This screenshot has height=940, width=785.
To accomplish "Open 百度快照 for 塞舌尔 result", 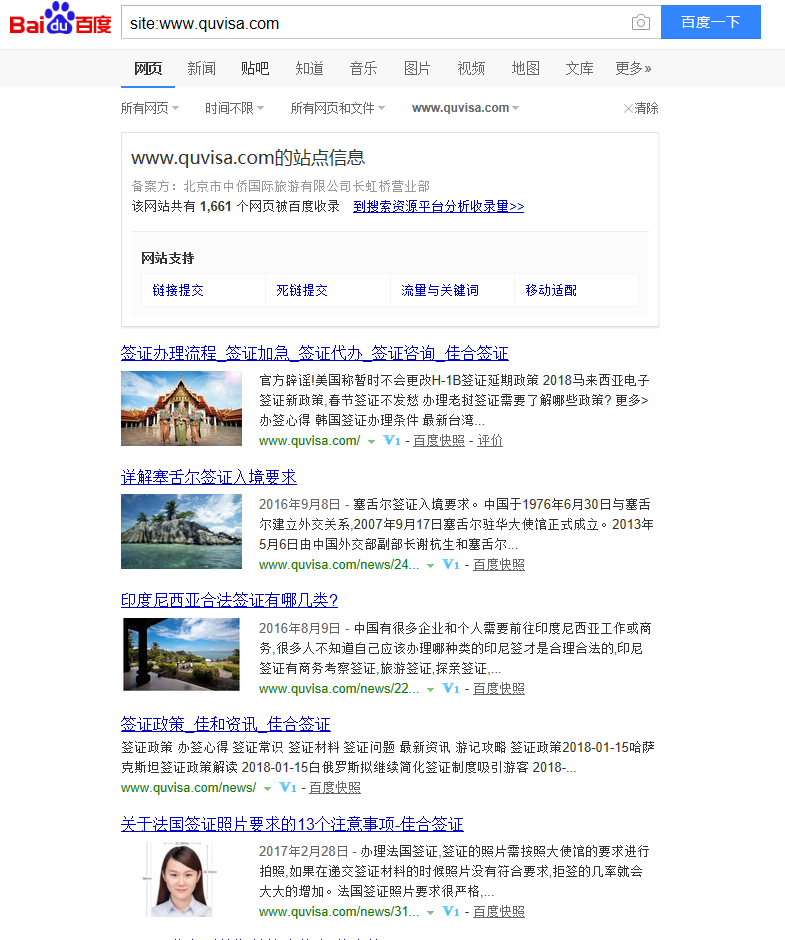I will point(499,565).
